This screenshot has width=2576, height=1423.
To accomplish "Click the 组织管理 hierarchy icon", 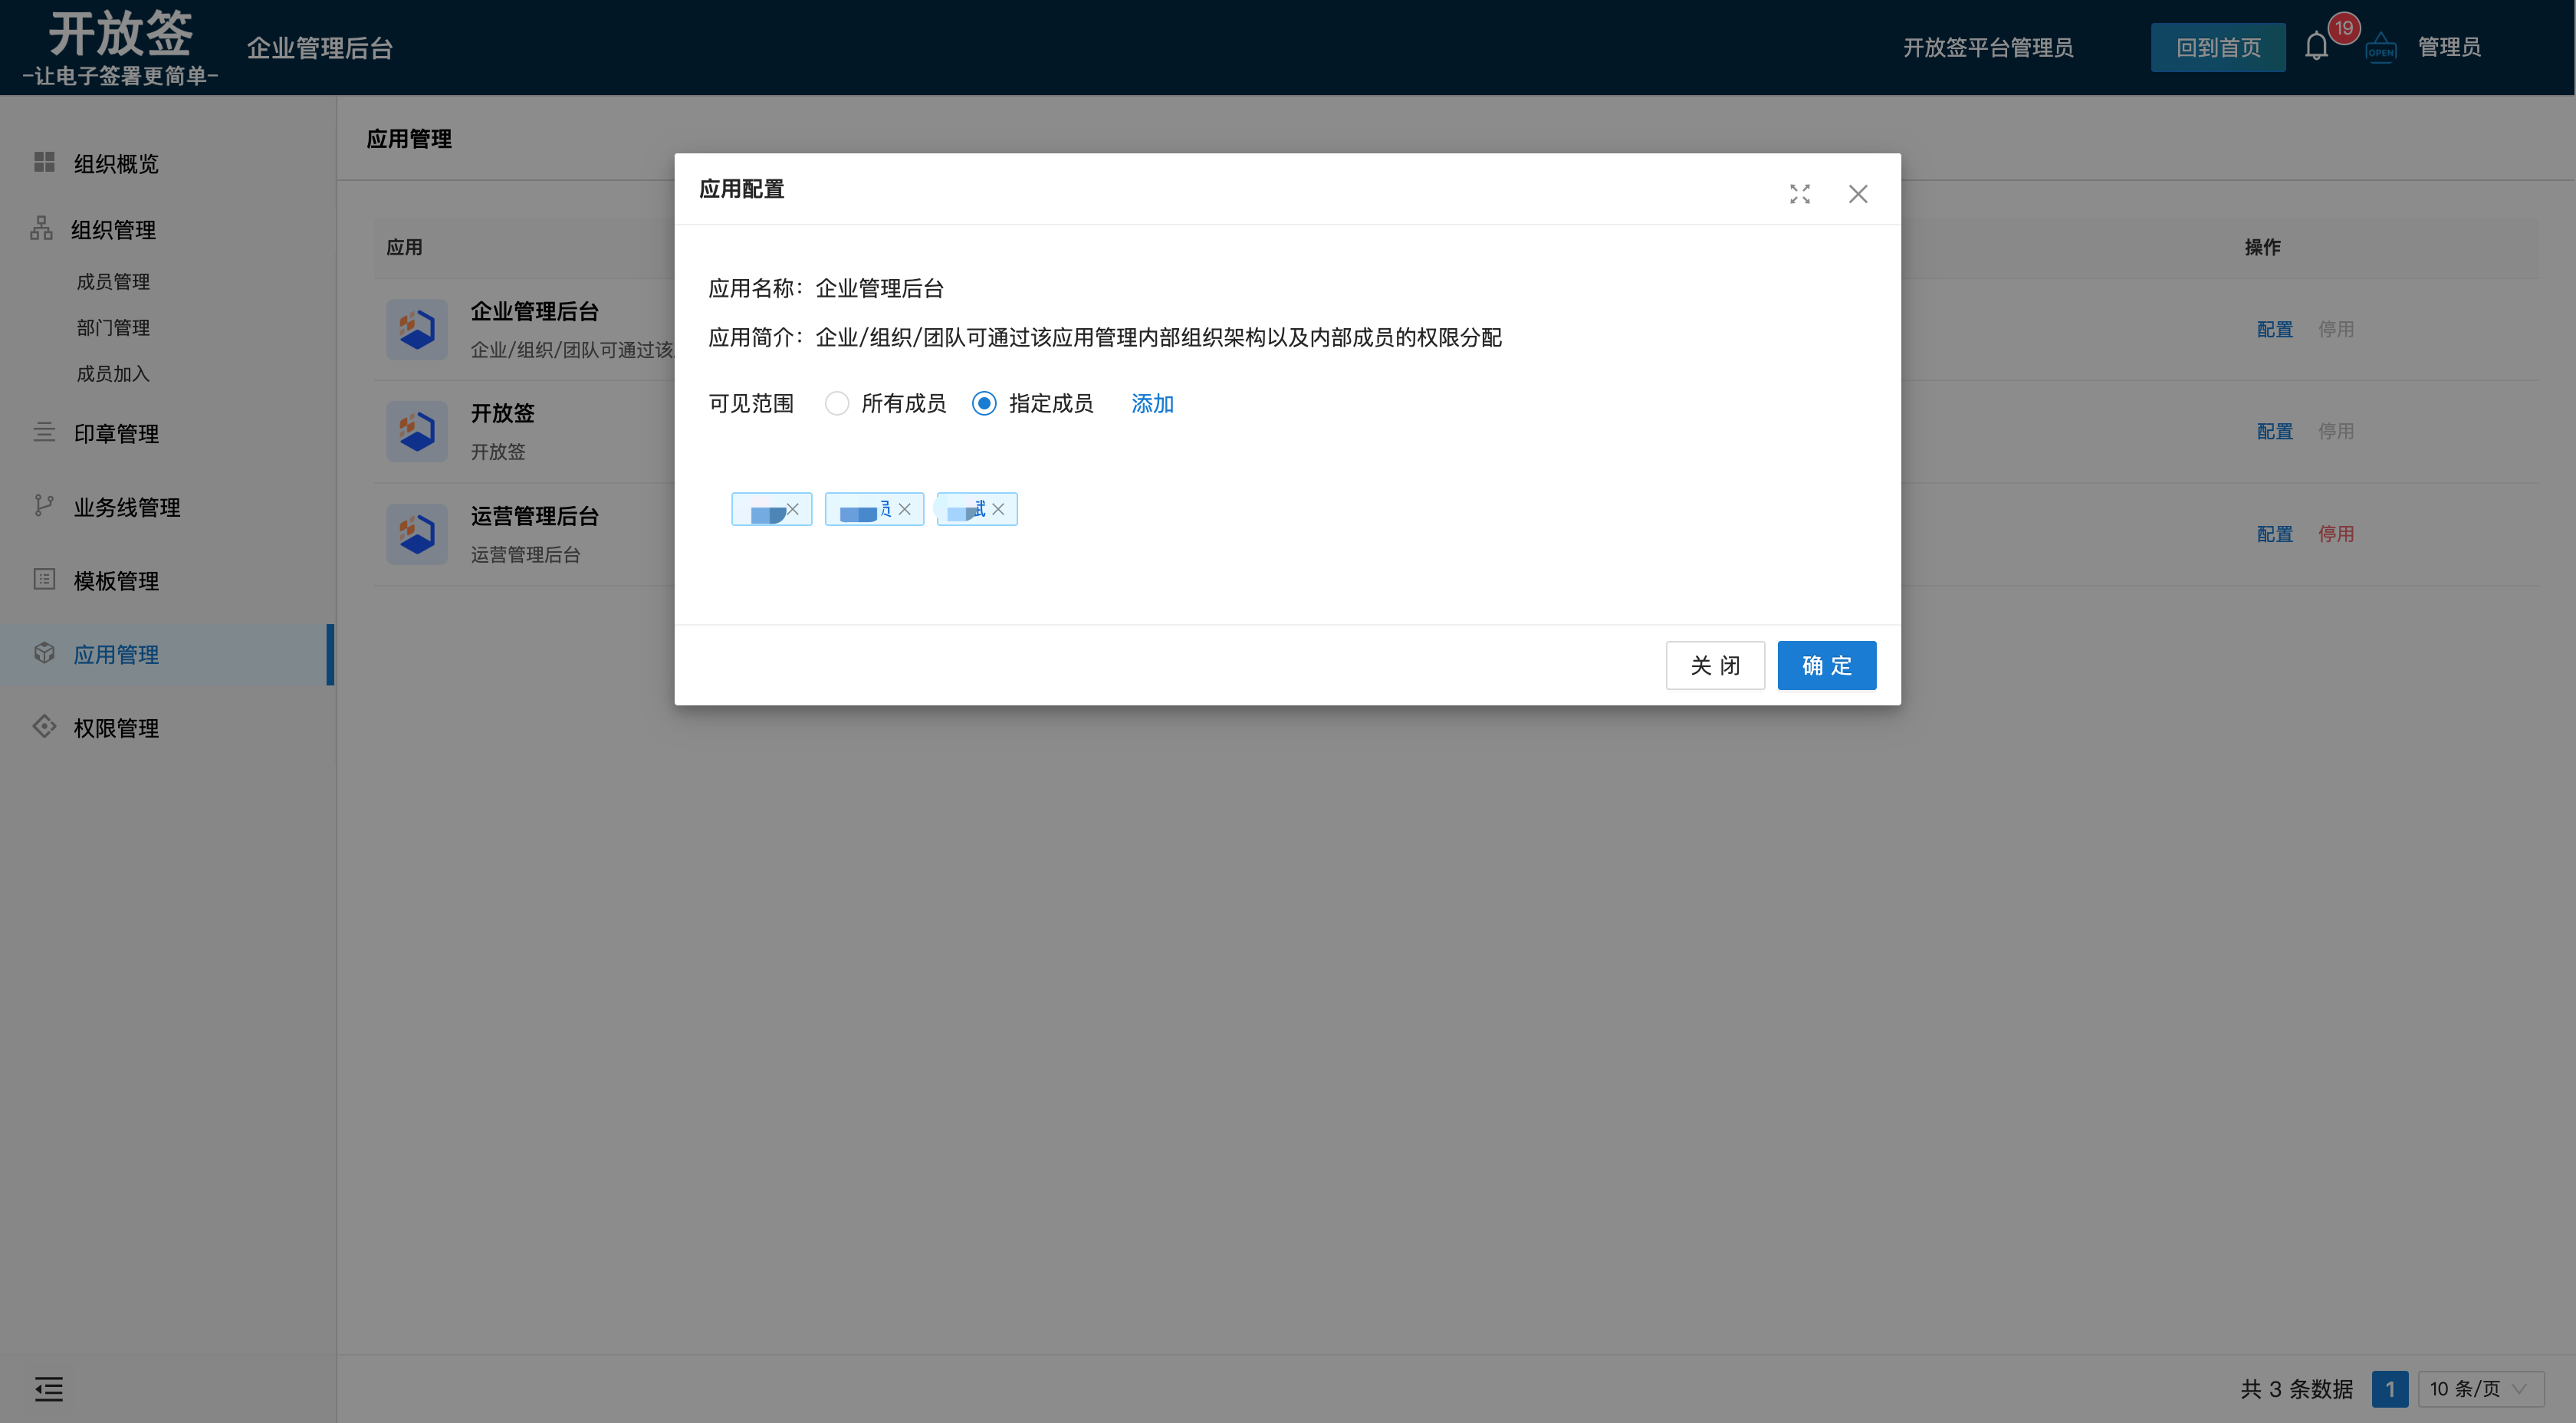I will (41, 228).
